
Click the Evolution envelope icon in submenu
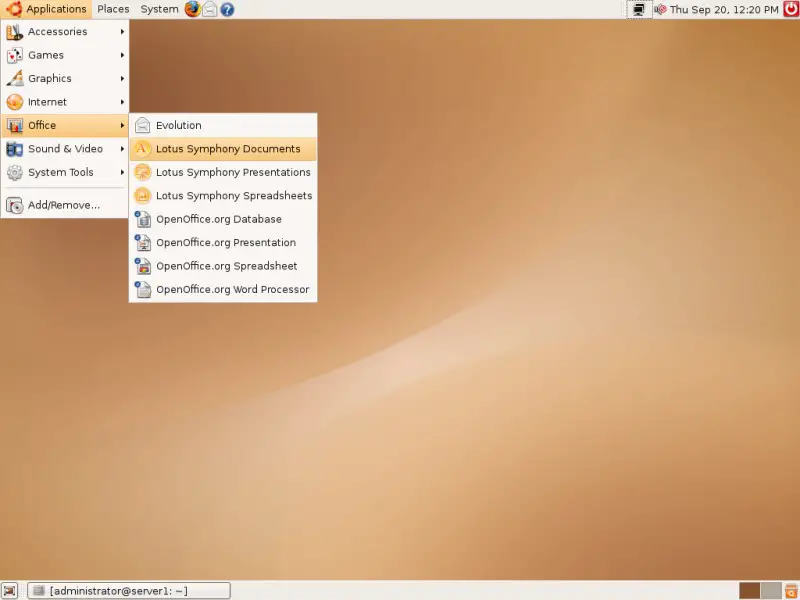pos(143,126)
